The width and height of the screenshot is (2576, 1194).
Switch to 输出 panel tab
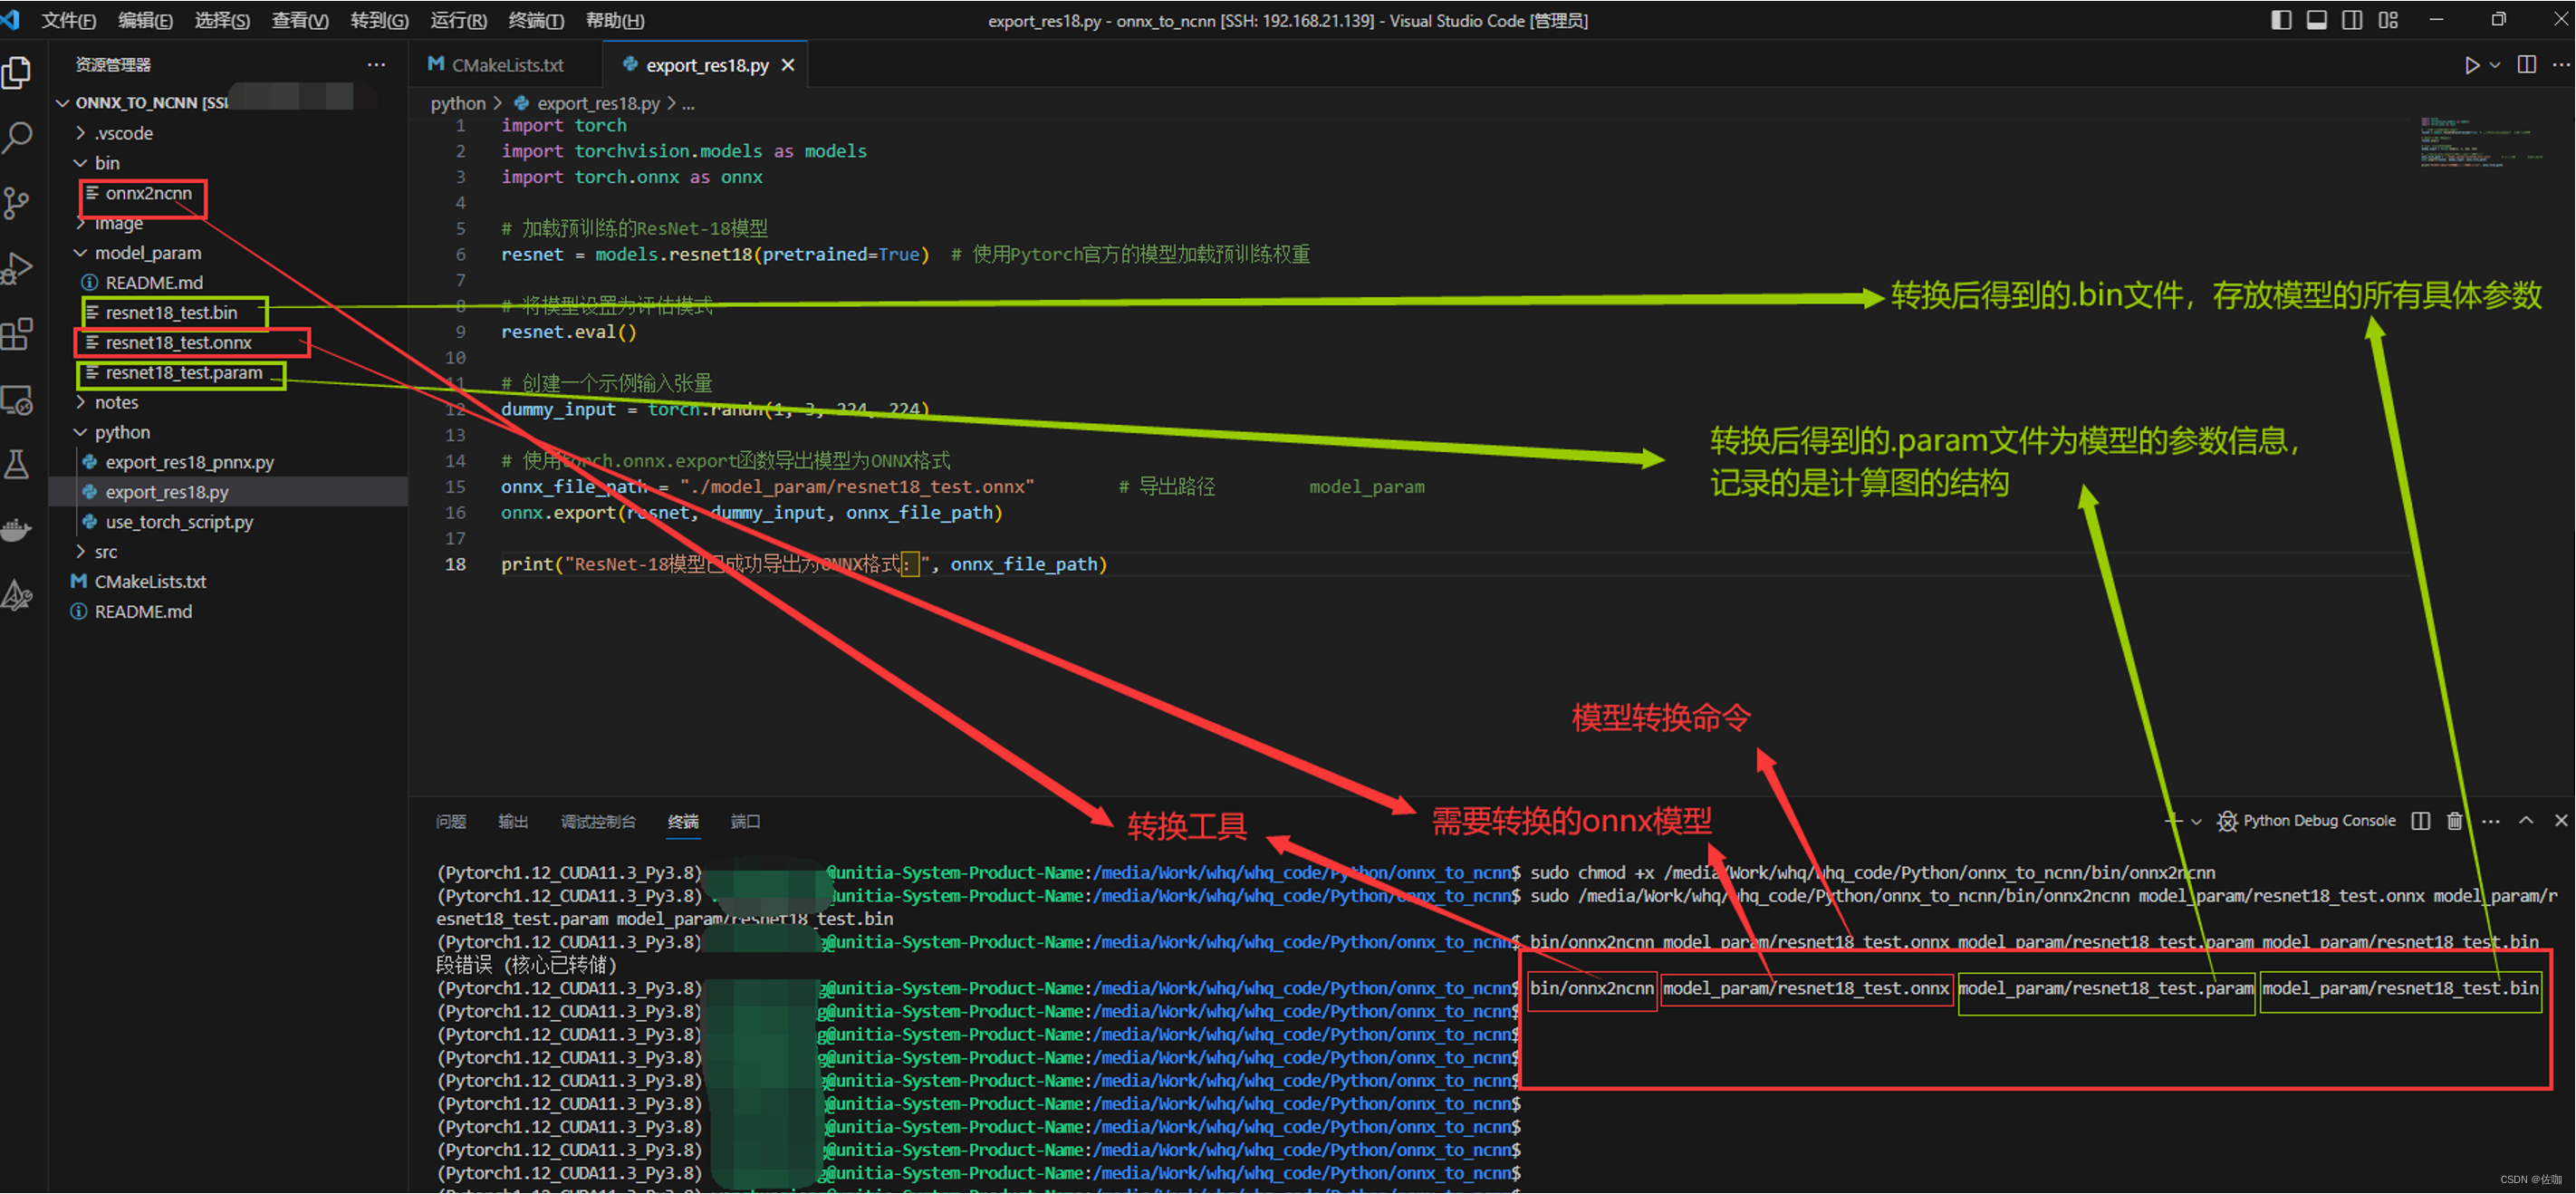point(513,821)
